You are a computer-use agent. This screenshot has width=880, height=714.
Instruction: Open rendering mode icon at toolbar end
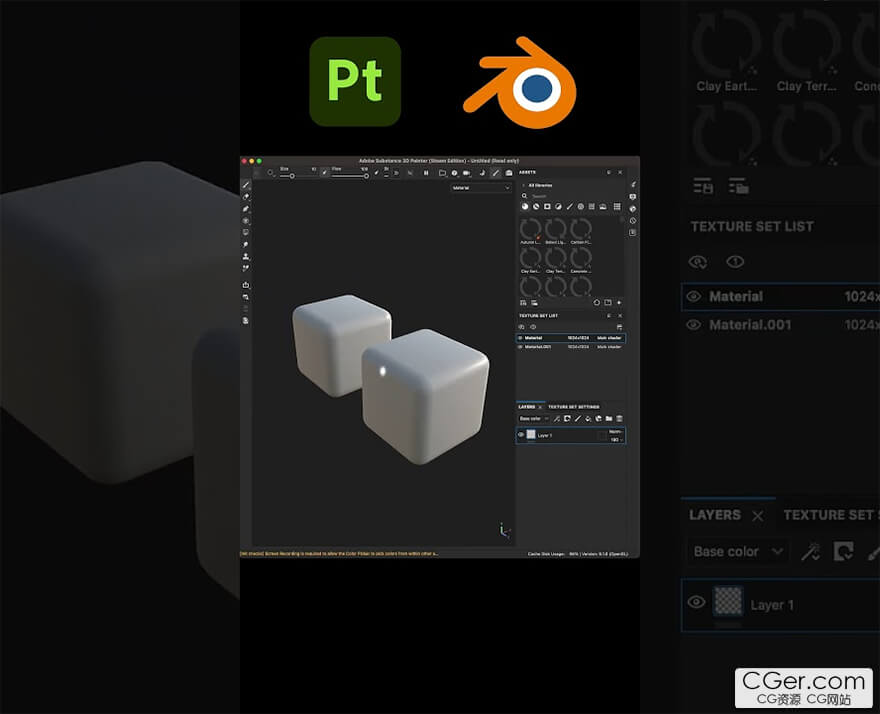tap(508, 173)
